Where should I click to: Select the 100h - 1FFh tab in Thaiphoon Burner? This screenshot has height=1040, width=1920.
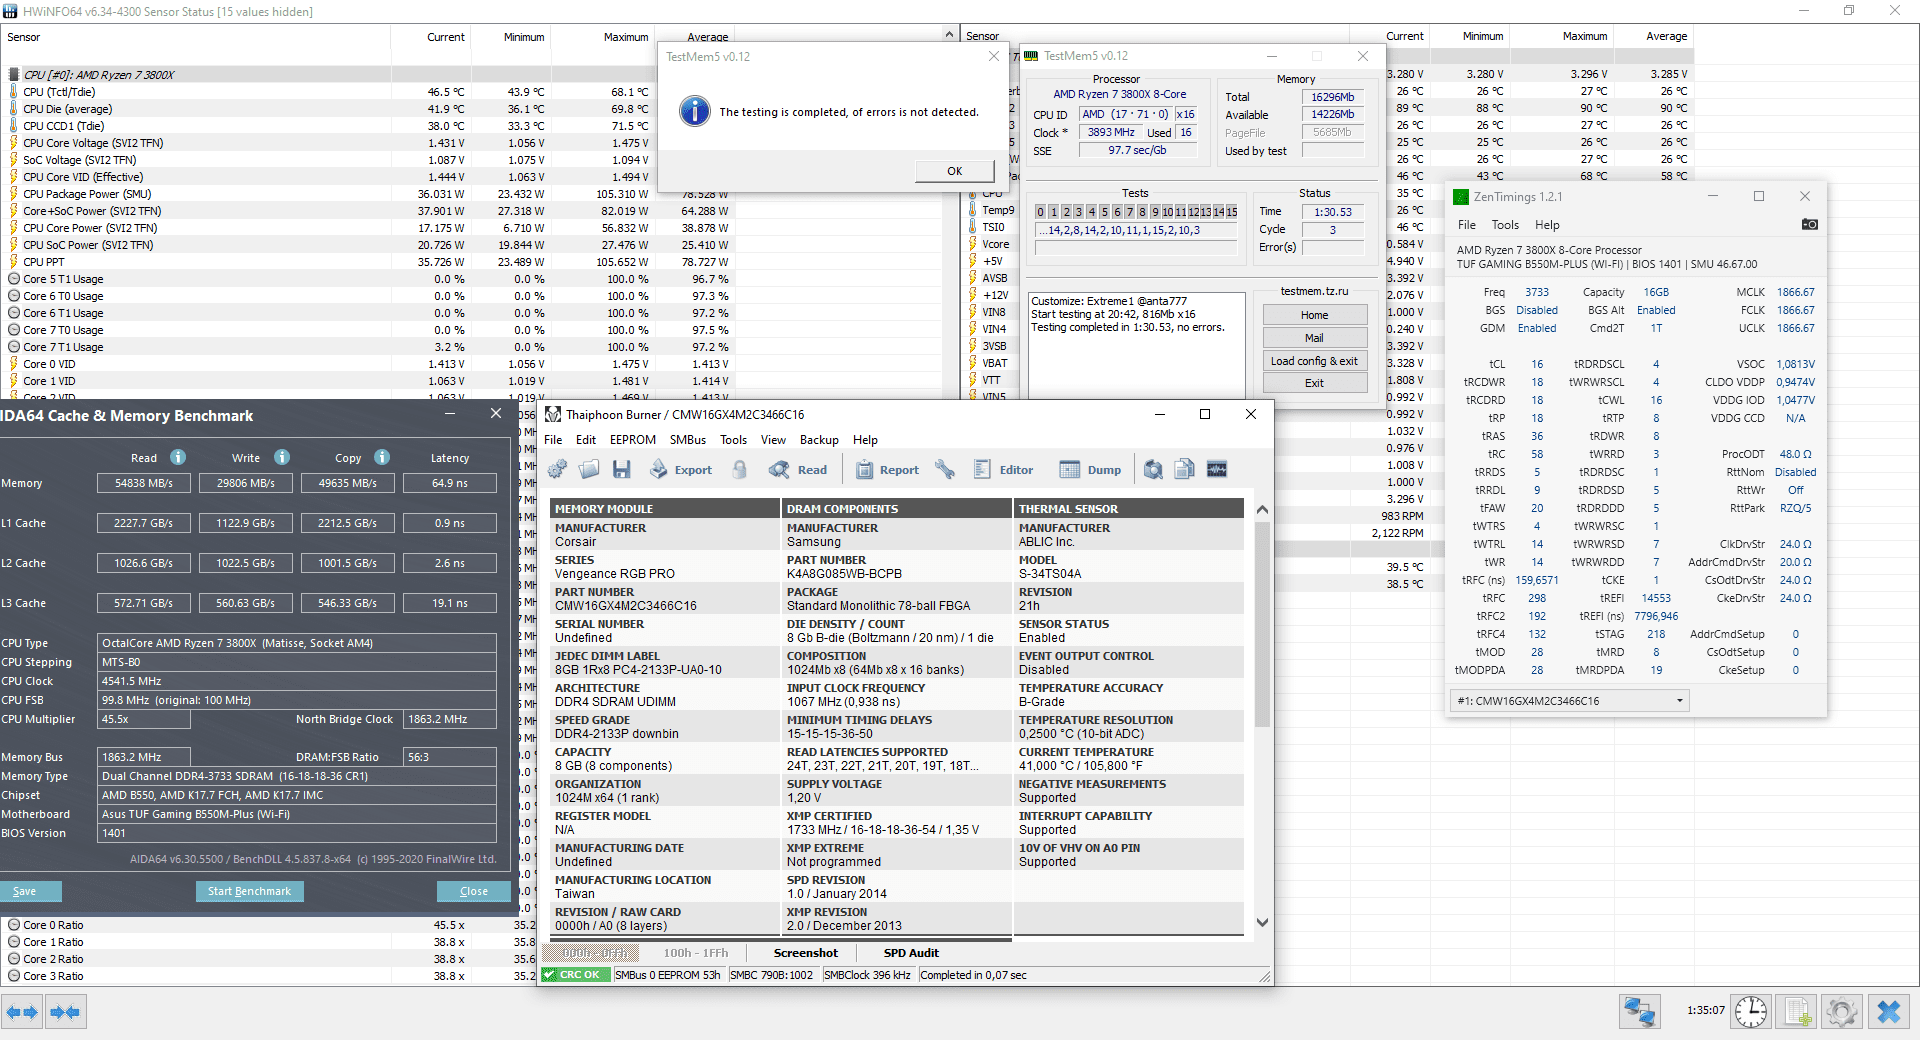[x=696, y=953]
